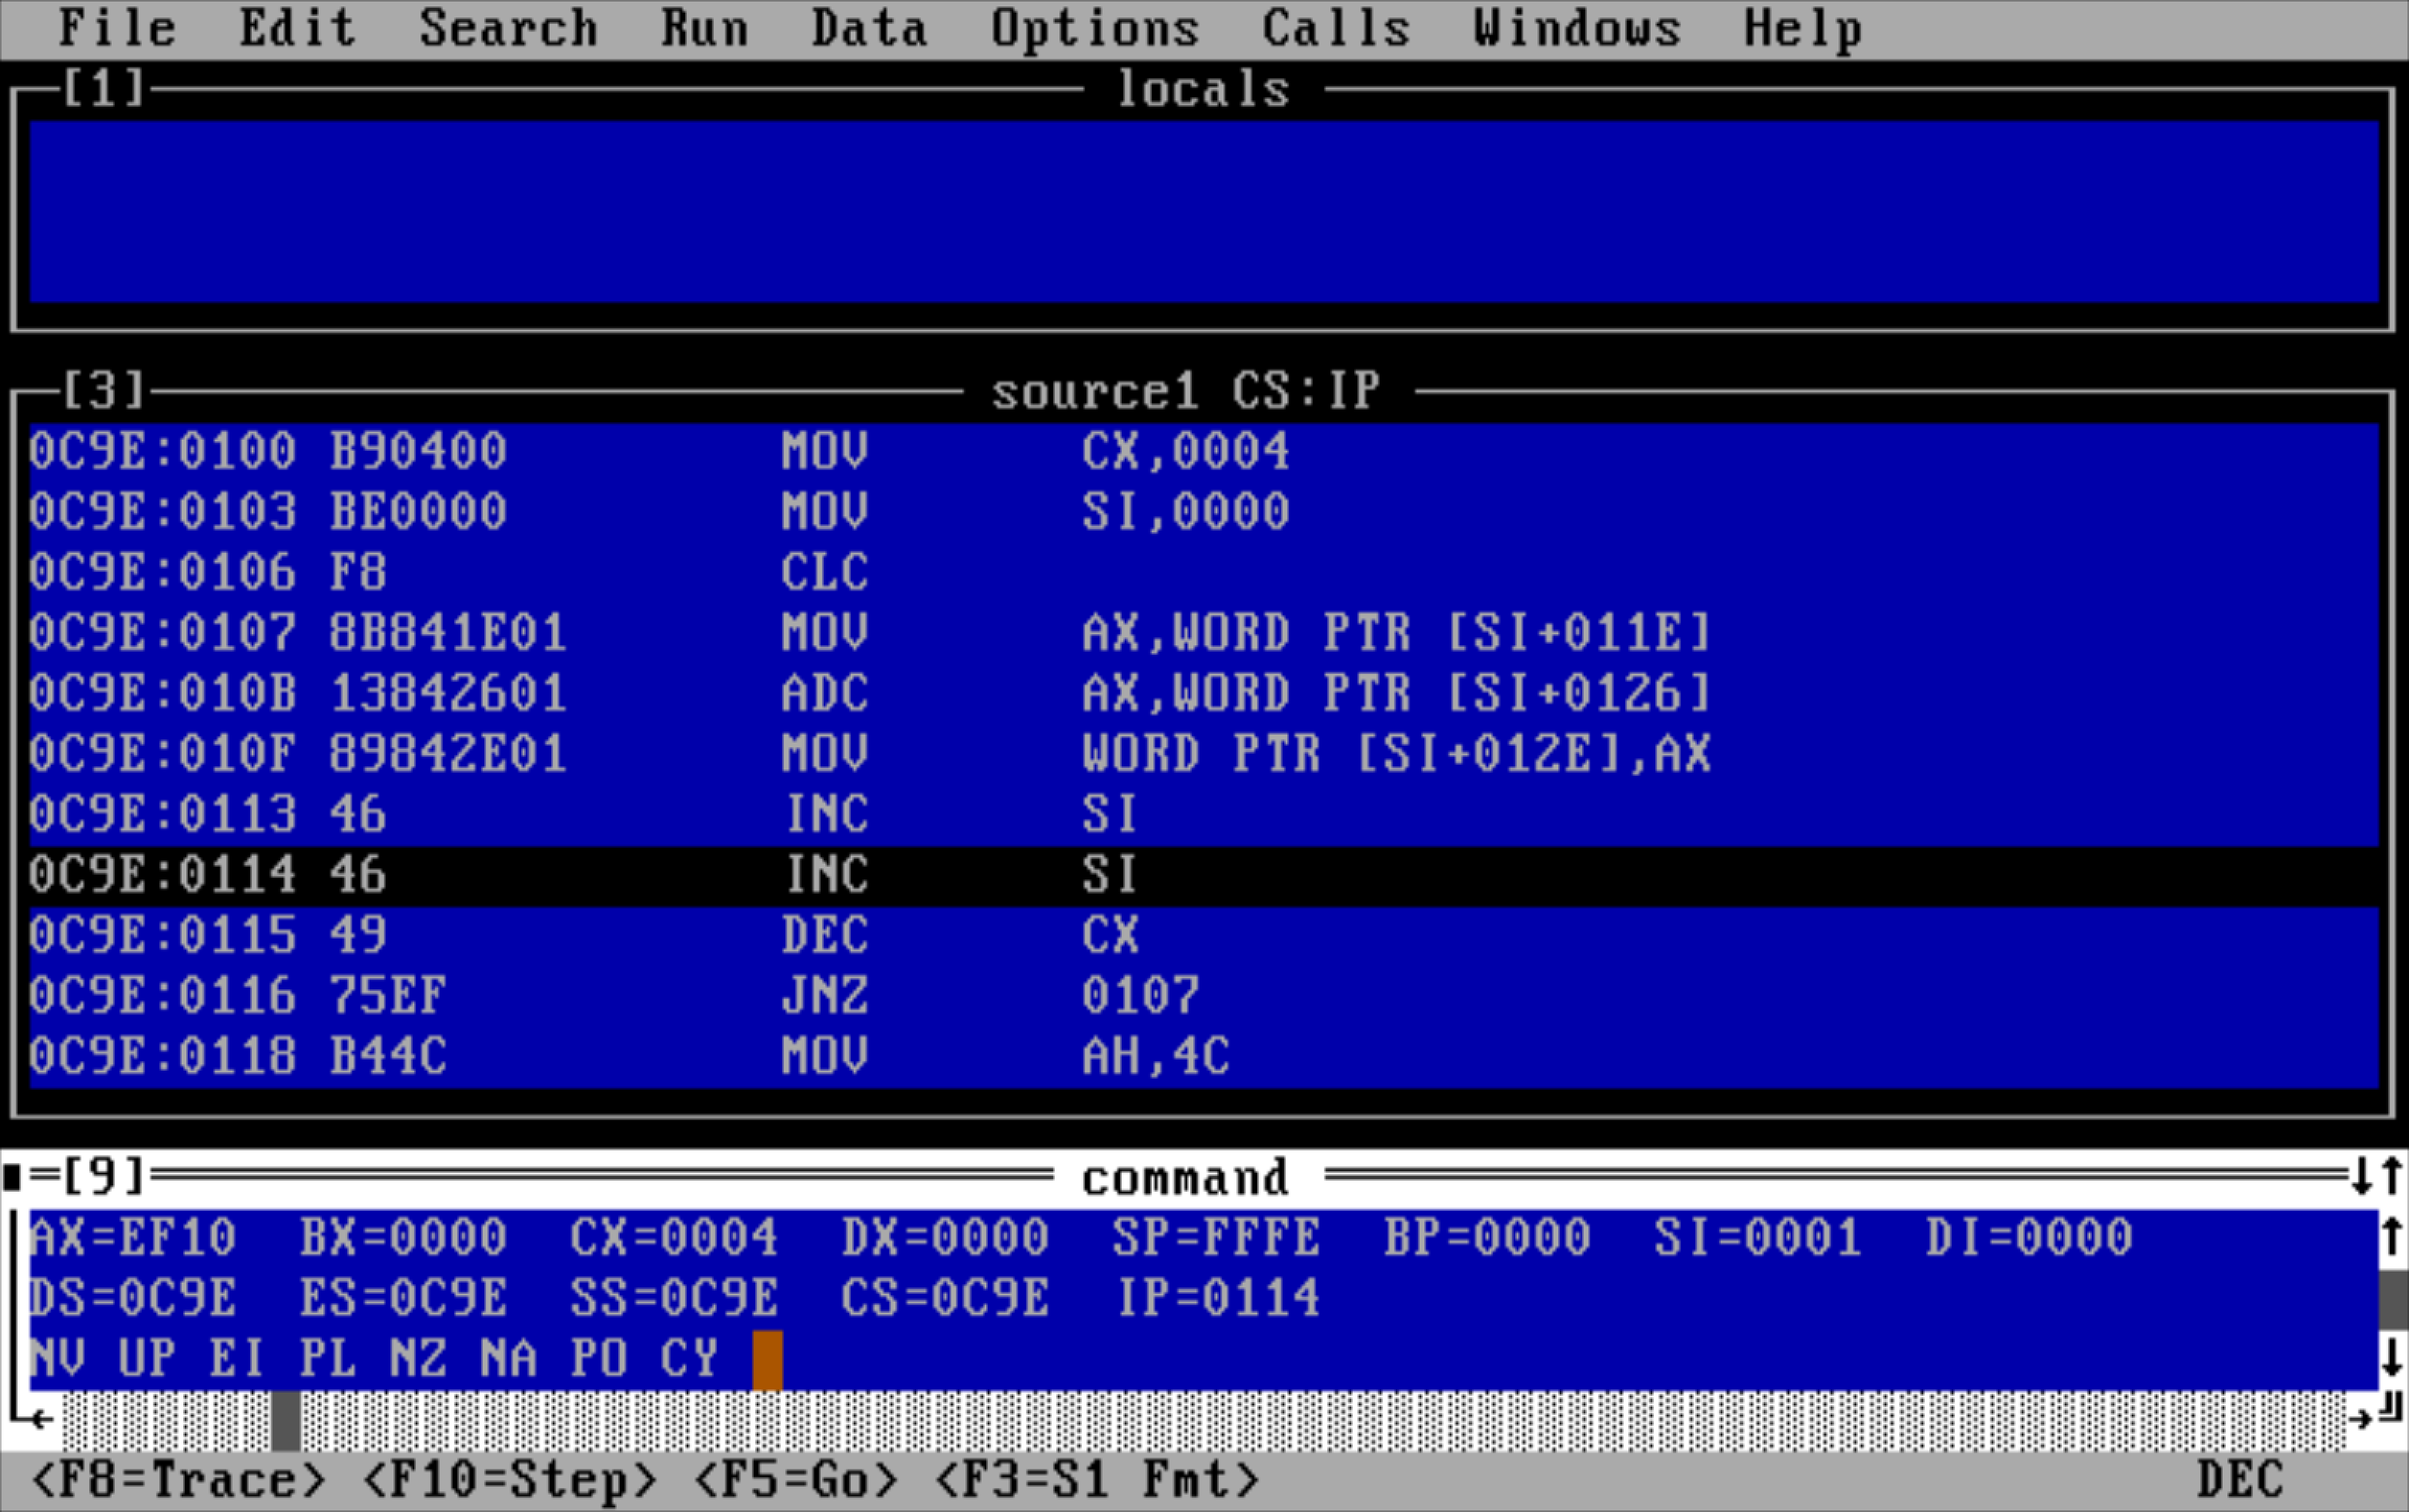Click the NZ zero flag
Screen dimensions: 2409x1512
tap(418, 1359)
